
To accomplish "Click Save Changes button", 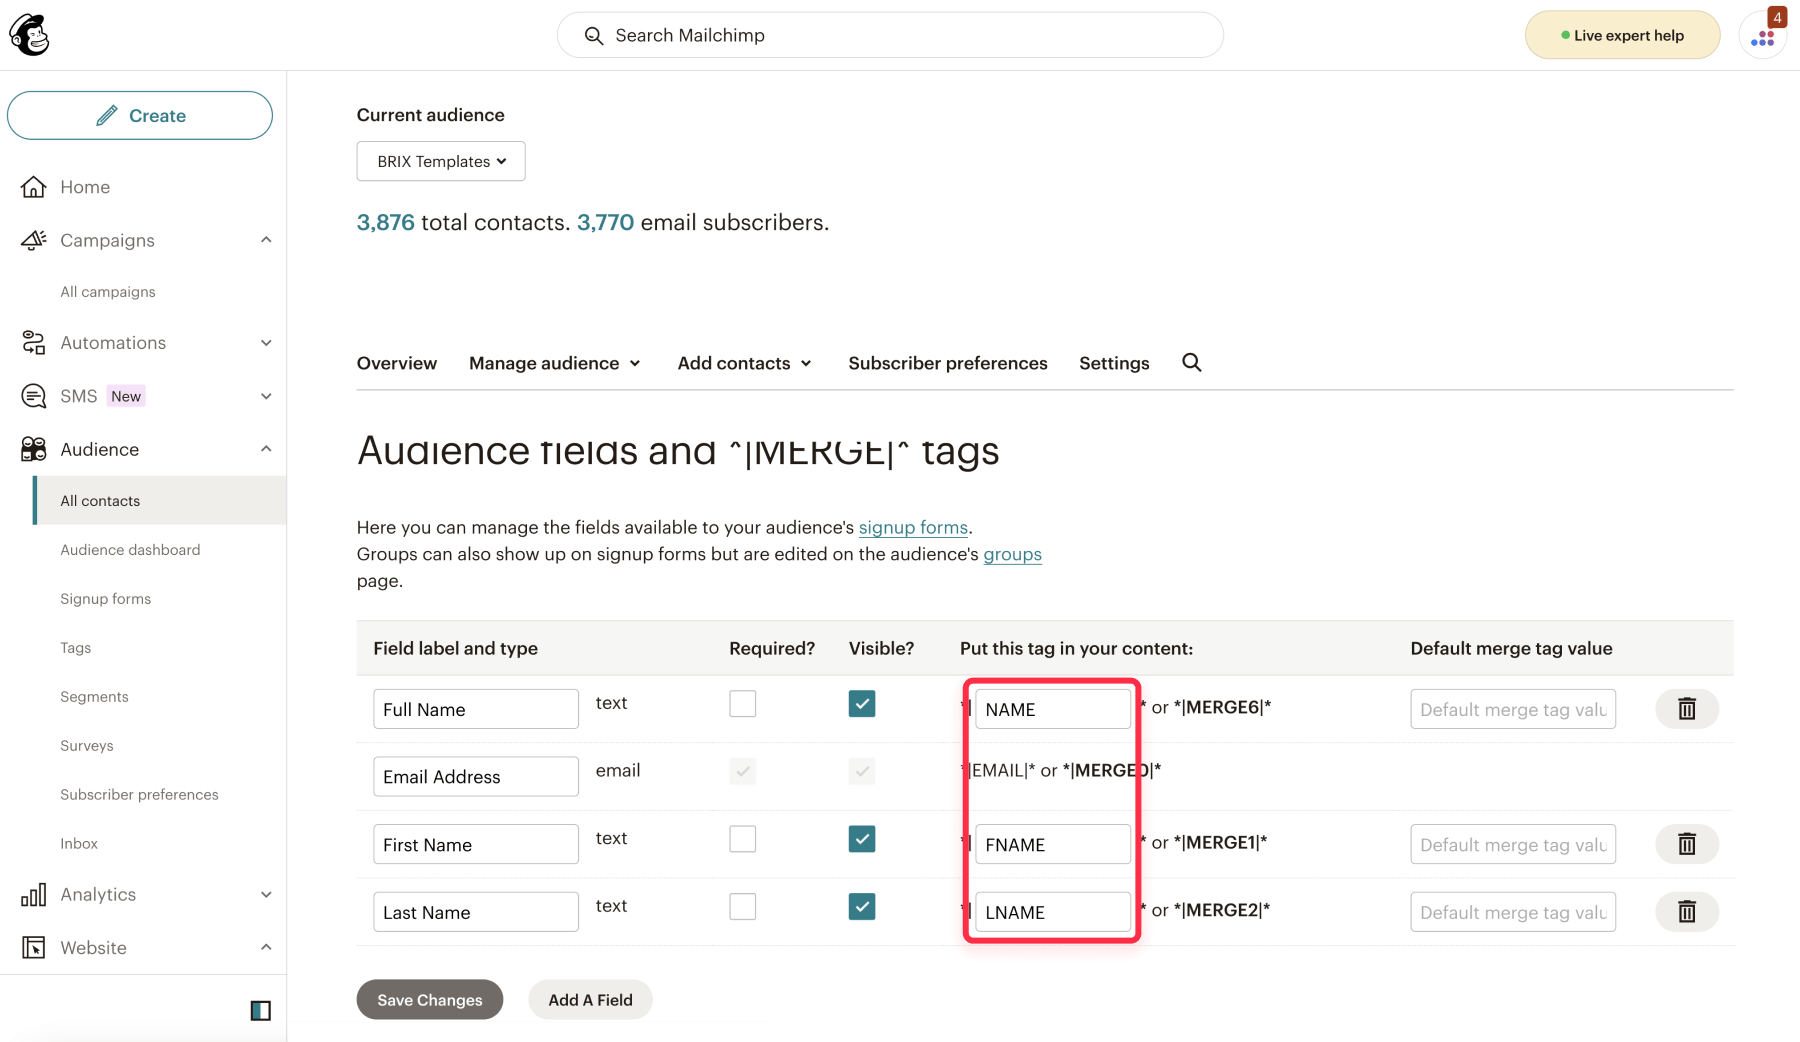I will pyautogui.click(x=430, y=1000).
